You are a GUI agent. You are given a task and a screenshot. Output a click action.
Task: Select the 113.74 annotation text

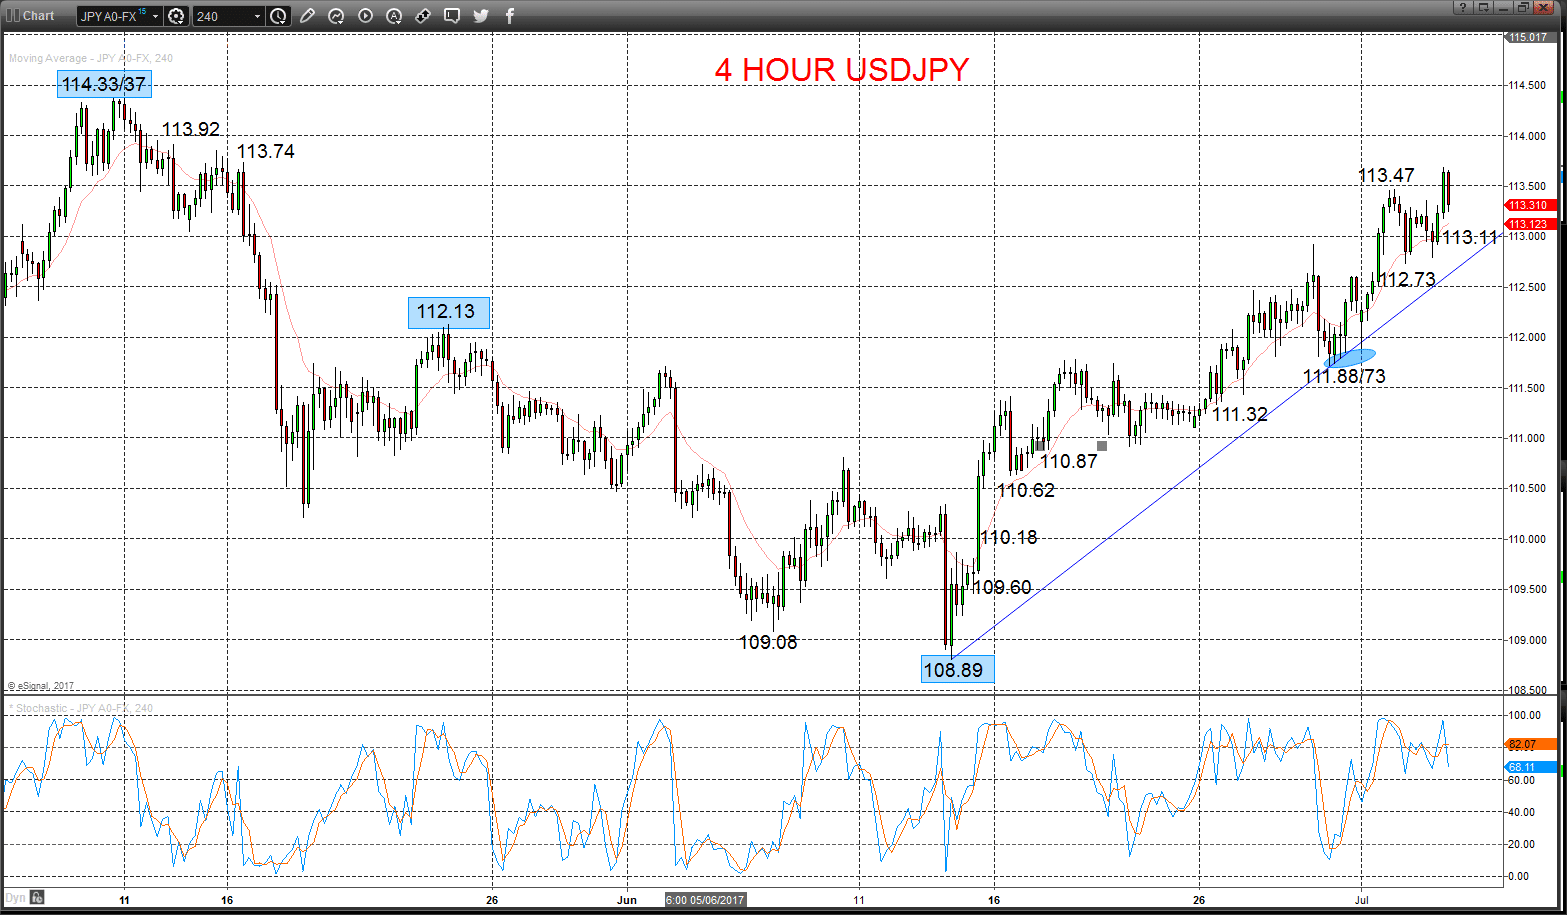[266, 151]
